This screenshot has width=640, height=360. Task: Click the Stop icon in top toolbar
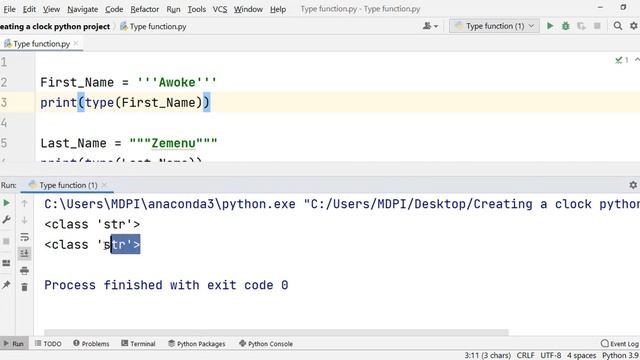(597, 26)
